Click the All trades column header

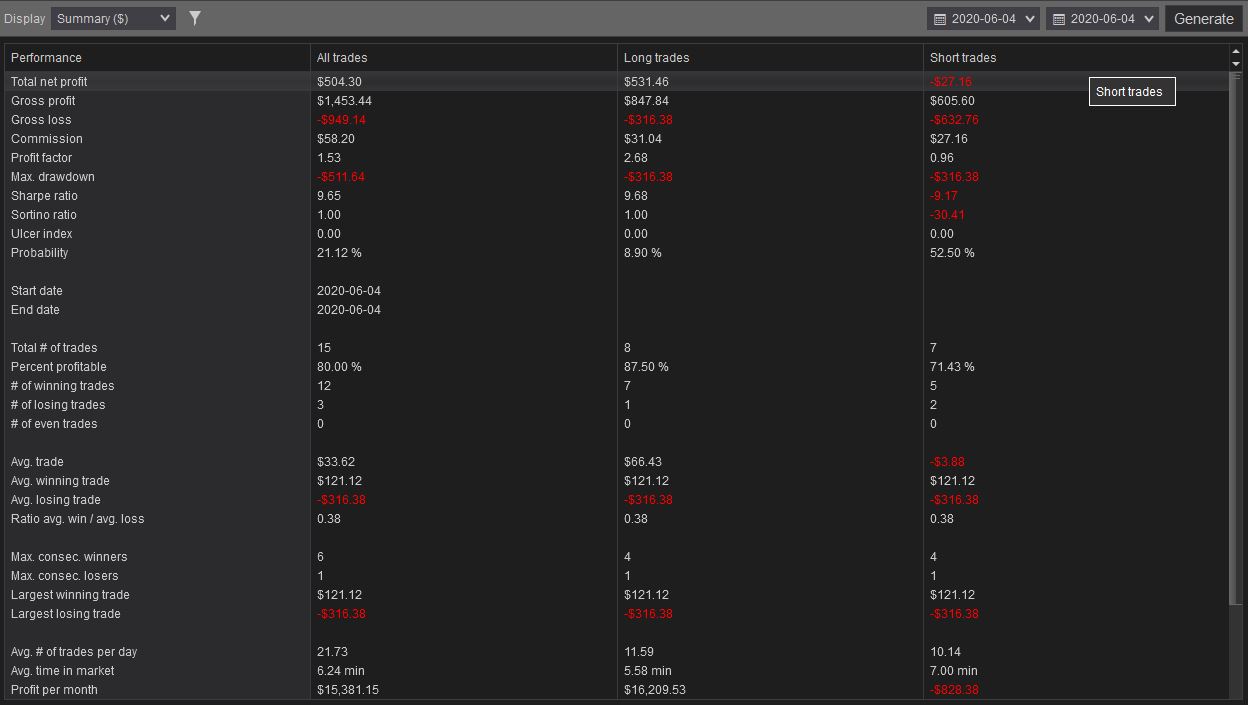click(342, 58)
